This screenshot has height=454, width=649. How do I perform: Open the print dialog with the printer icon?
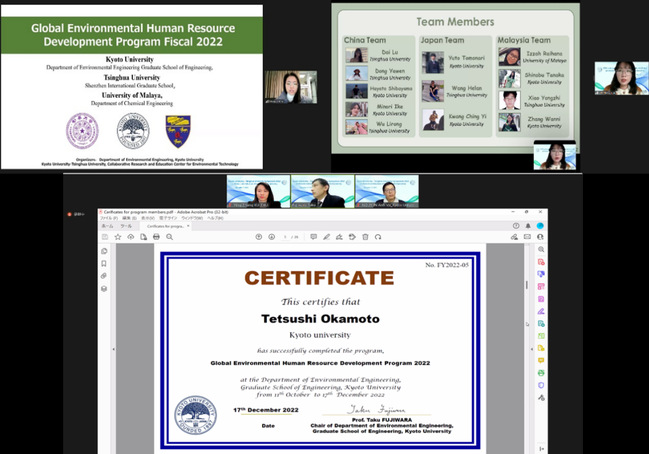(x=156, y=237)
